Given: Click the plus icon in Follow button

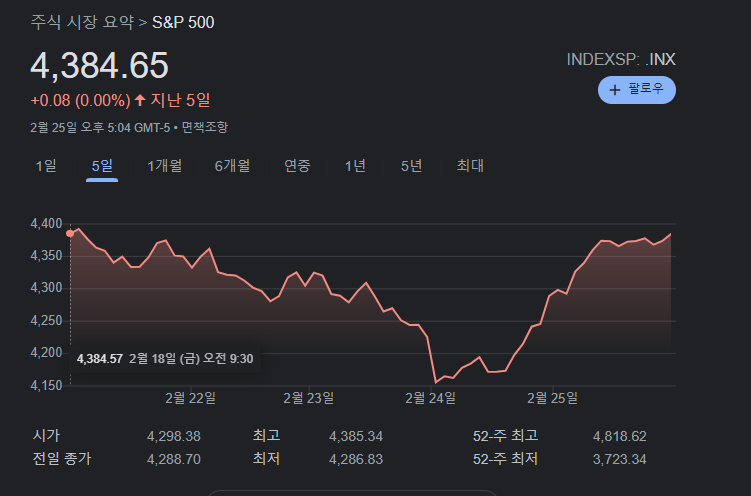Looking at the screenshot, I should click(x=614, y=90).
